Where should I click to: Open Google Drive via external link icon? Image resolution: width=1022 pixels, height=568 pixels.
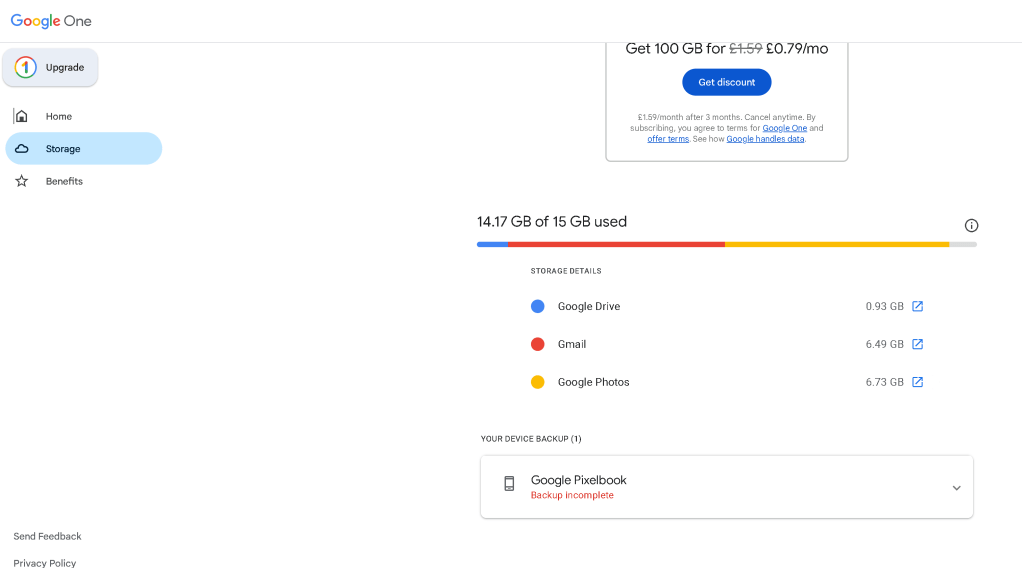pyautogui.click(x=917, y=306)
